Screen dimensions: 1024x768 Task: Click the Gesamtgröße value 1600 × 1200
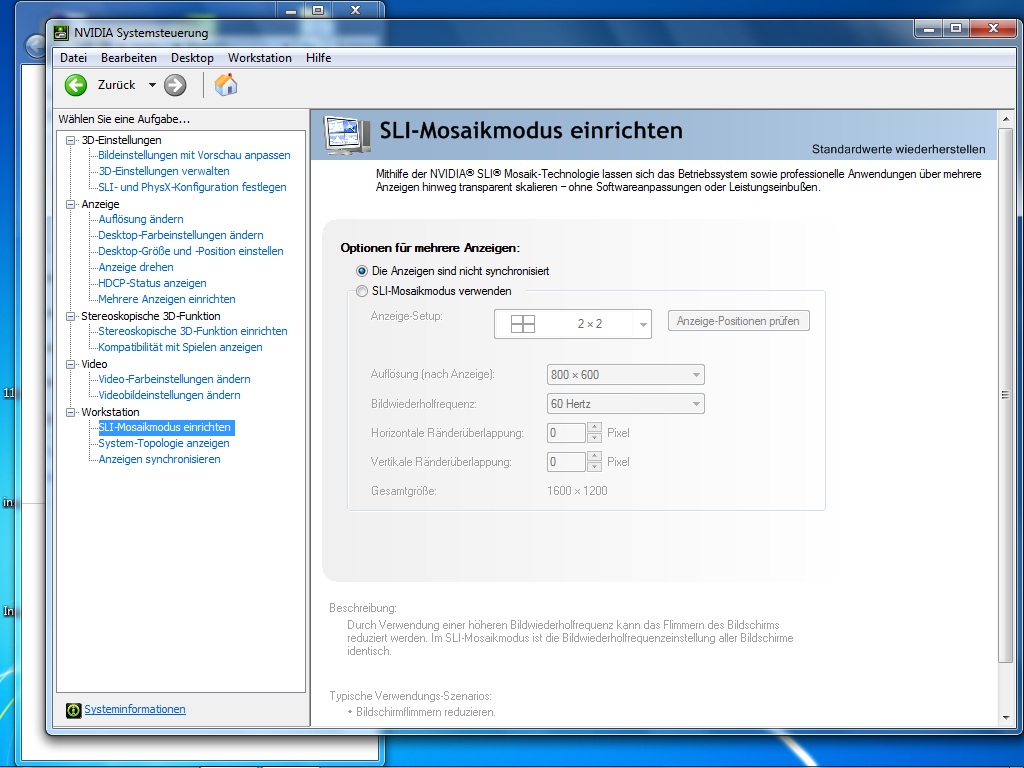point(577,490)
